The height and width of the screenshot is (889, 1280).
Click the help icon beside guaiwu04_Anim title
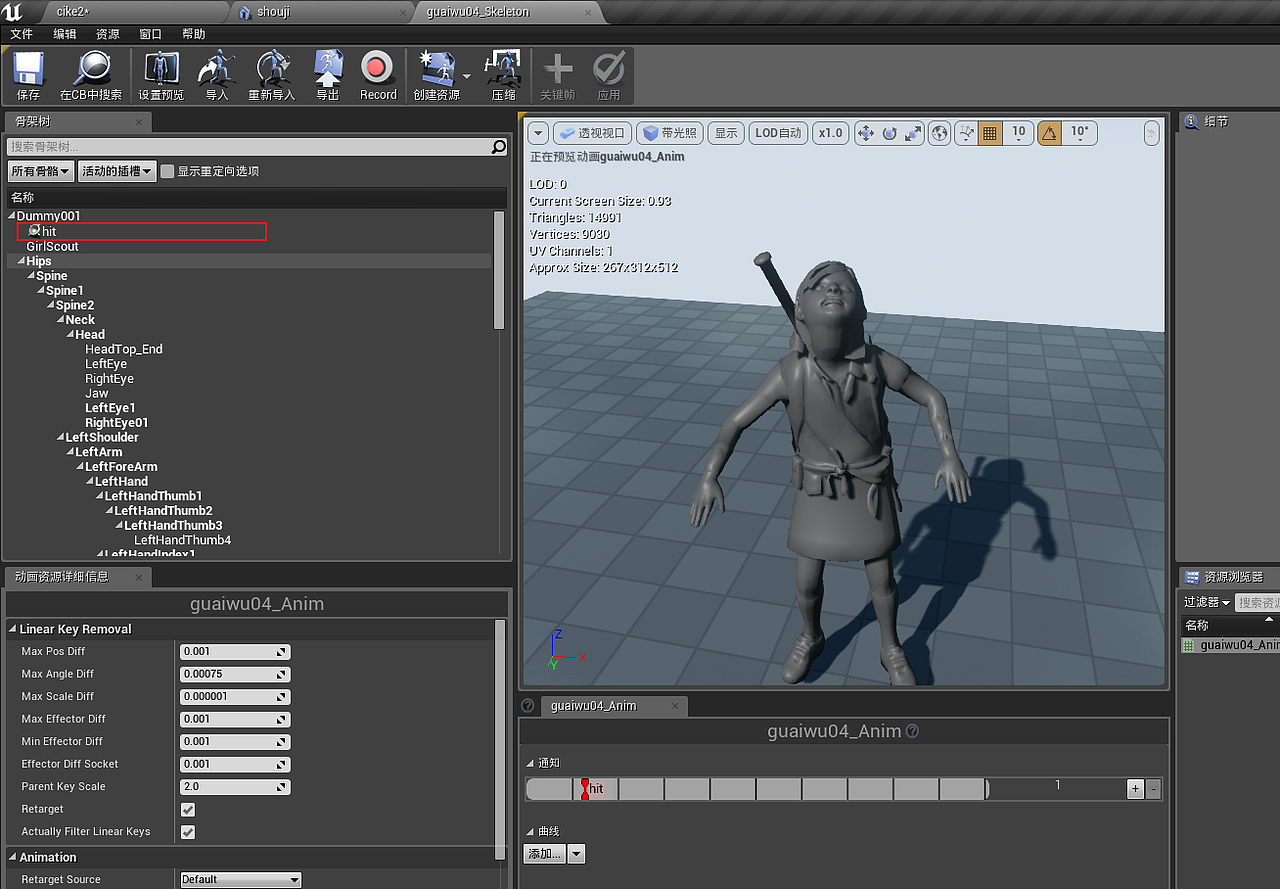[912, 731]
